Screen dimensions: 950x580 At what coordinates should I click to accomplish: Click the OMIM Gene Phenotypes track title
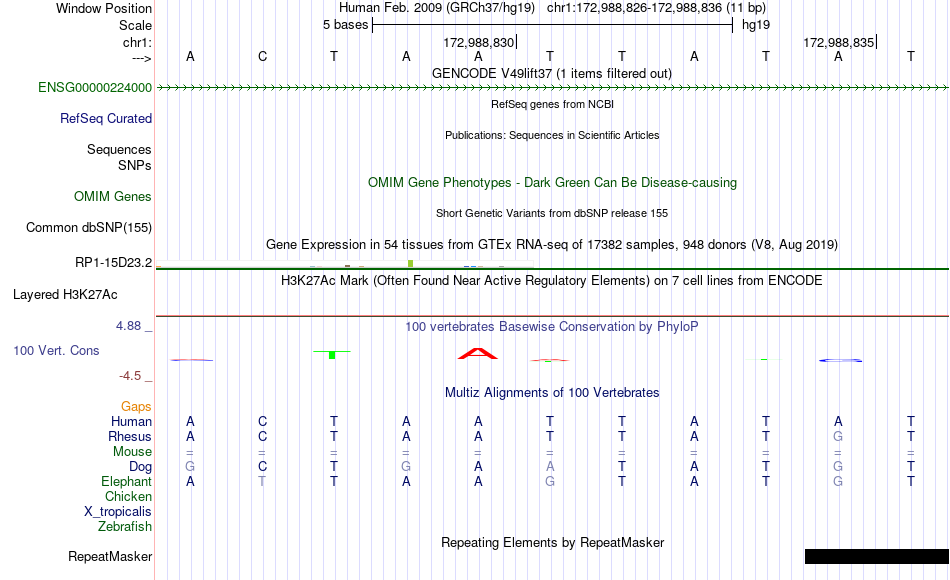click(x=552, y=183)
